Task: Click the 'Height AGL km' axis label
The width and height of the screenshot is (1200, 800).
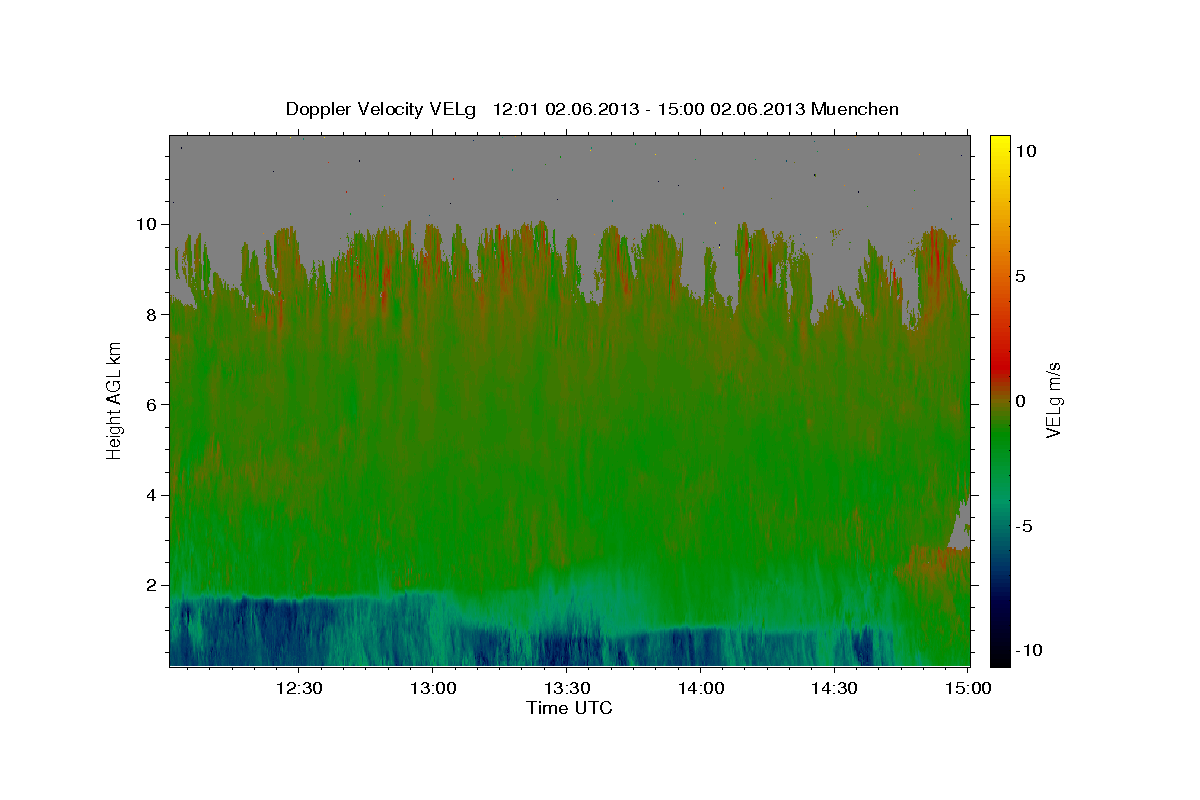Action: click(x=114, y=400)
